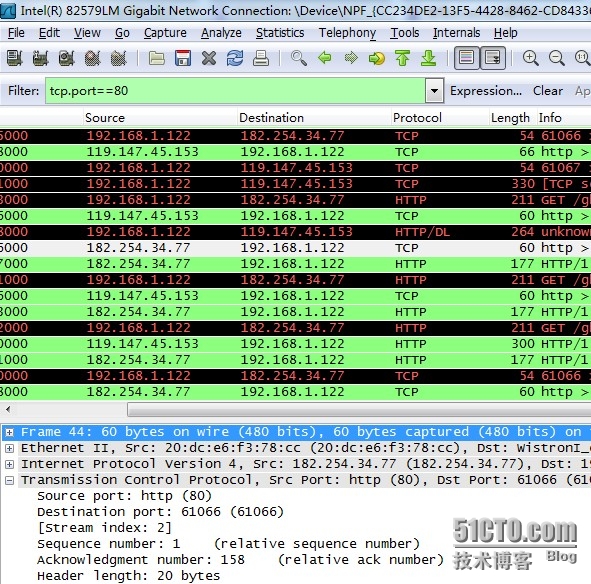The height and width of the screenshot is (584, 591).
Task: Restart the running live capture
Action: (x=119, y=58)
